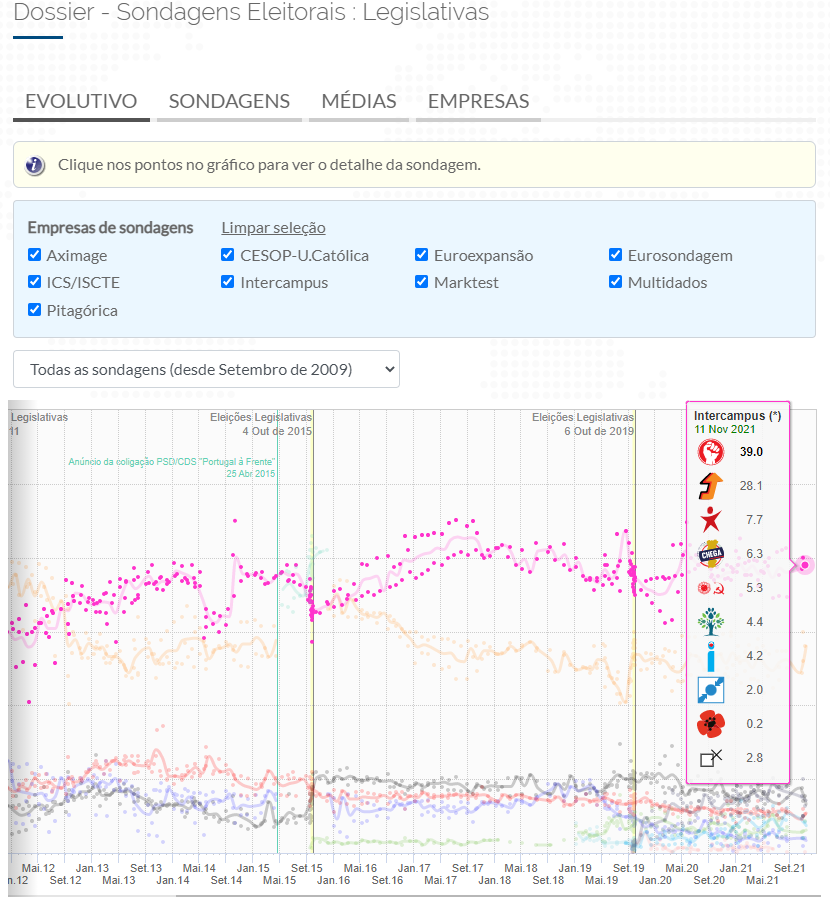
Task: Toggle the CESOP-U.Católica checkbox
Action: click(x=228, y=255)
